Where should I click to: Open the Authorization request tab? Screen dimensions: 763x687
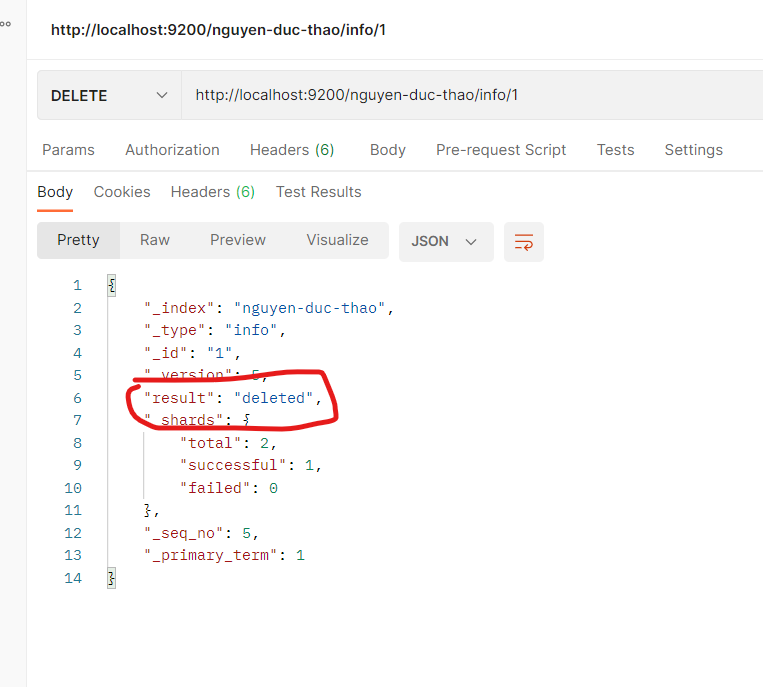(x=172, y=150)
